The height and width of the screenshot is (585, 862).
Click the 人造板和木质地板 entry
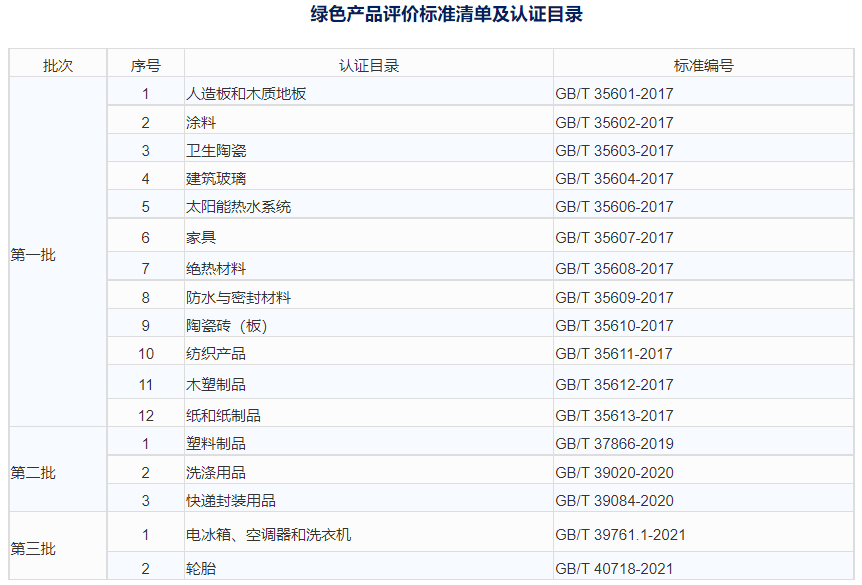pos(246,94)
